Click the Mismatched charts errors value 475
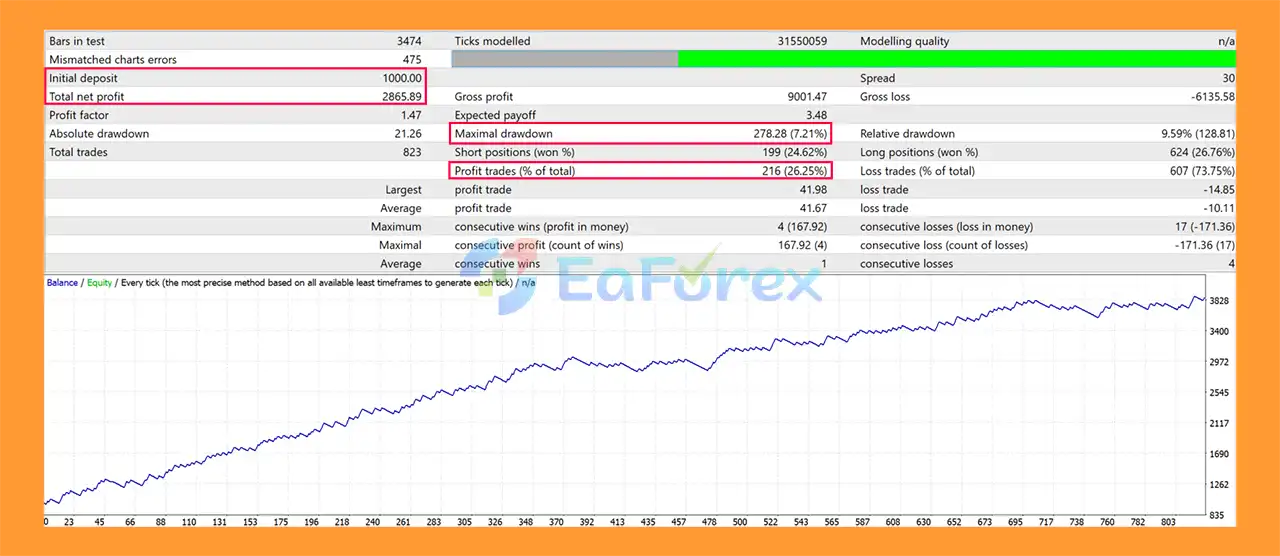The height and width of the screenshot is (556, 1280). tap(412, 60)
